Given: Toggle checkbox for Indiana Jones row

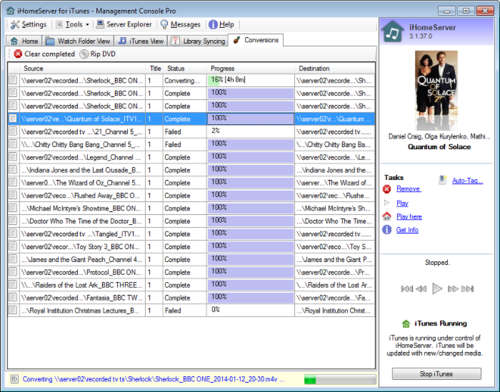Looking at the screenshot, I should [x=13, y=170].
